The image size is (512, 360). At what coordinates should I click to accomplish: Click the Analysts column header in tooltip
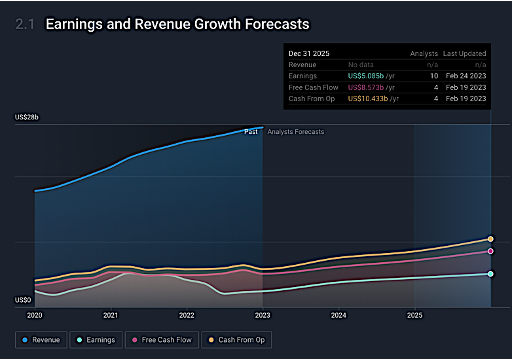pyautogui.click(x=424, y=53)
